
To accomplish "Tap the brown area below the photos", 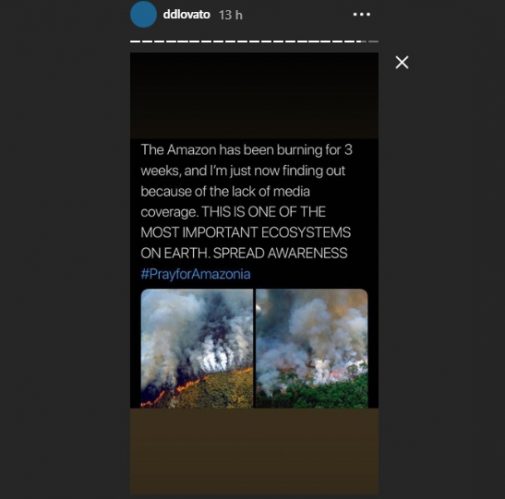I will point(254,450).
